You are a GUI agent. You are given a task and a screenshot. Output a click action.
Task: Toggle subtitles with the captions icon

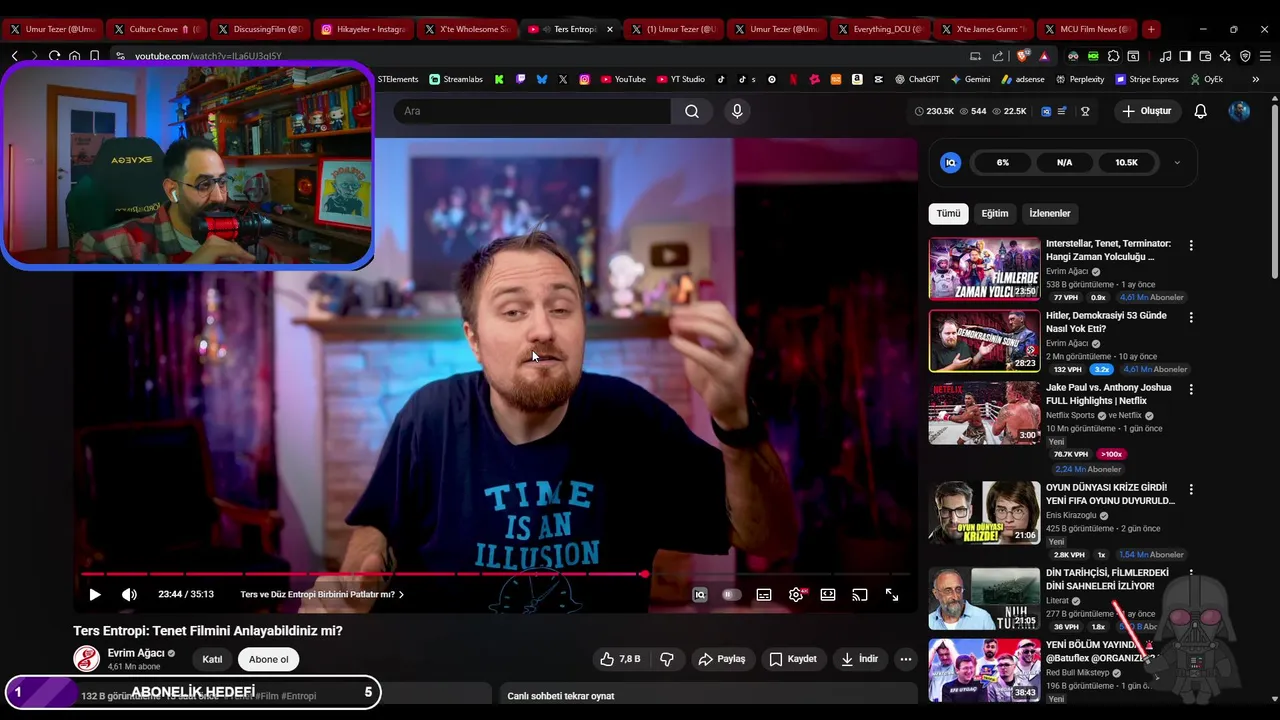click(764, 595)
